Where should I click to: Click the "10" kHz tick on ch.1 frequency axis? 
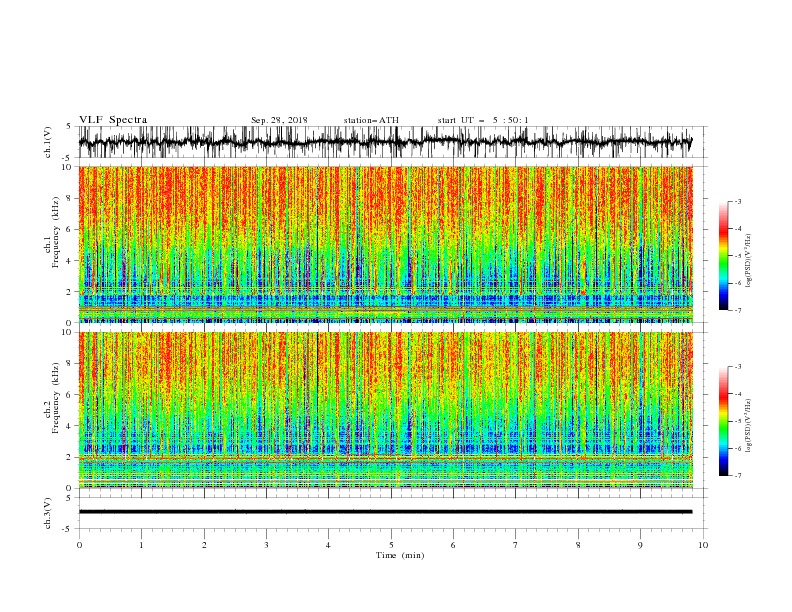tap(68, 167)
